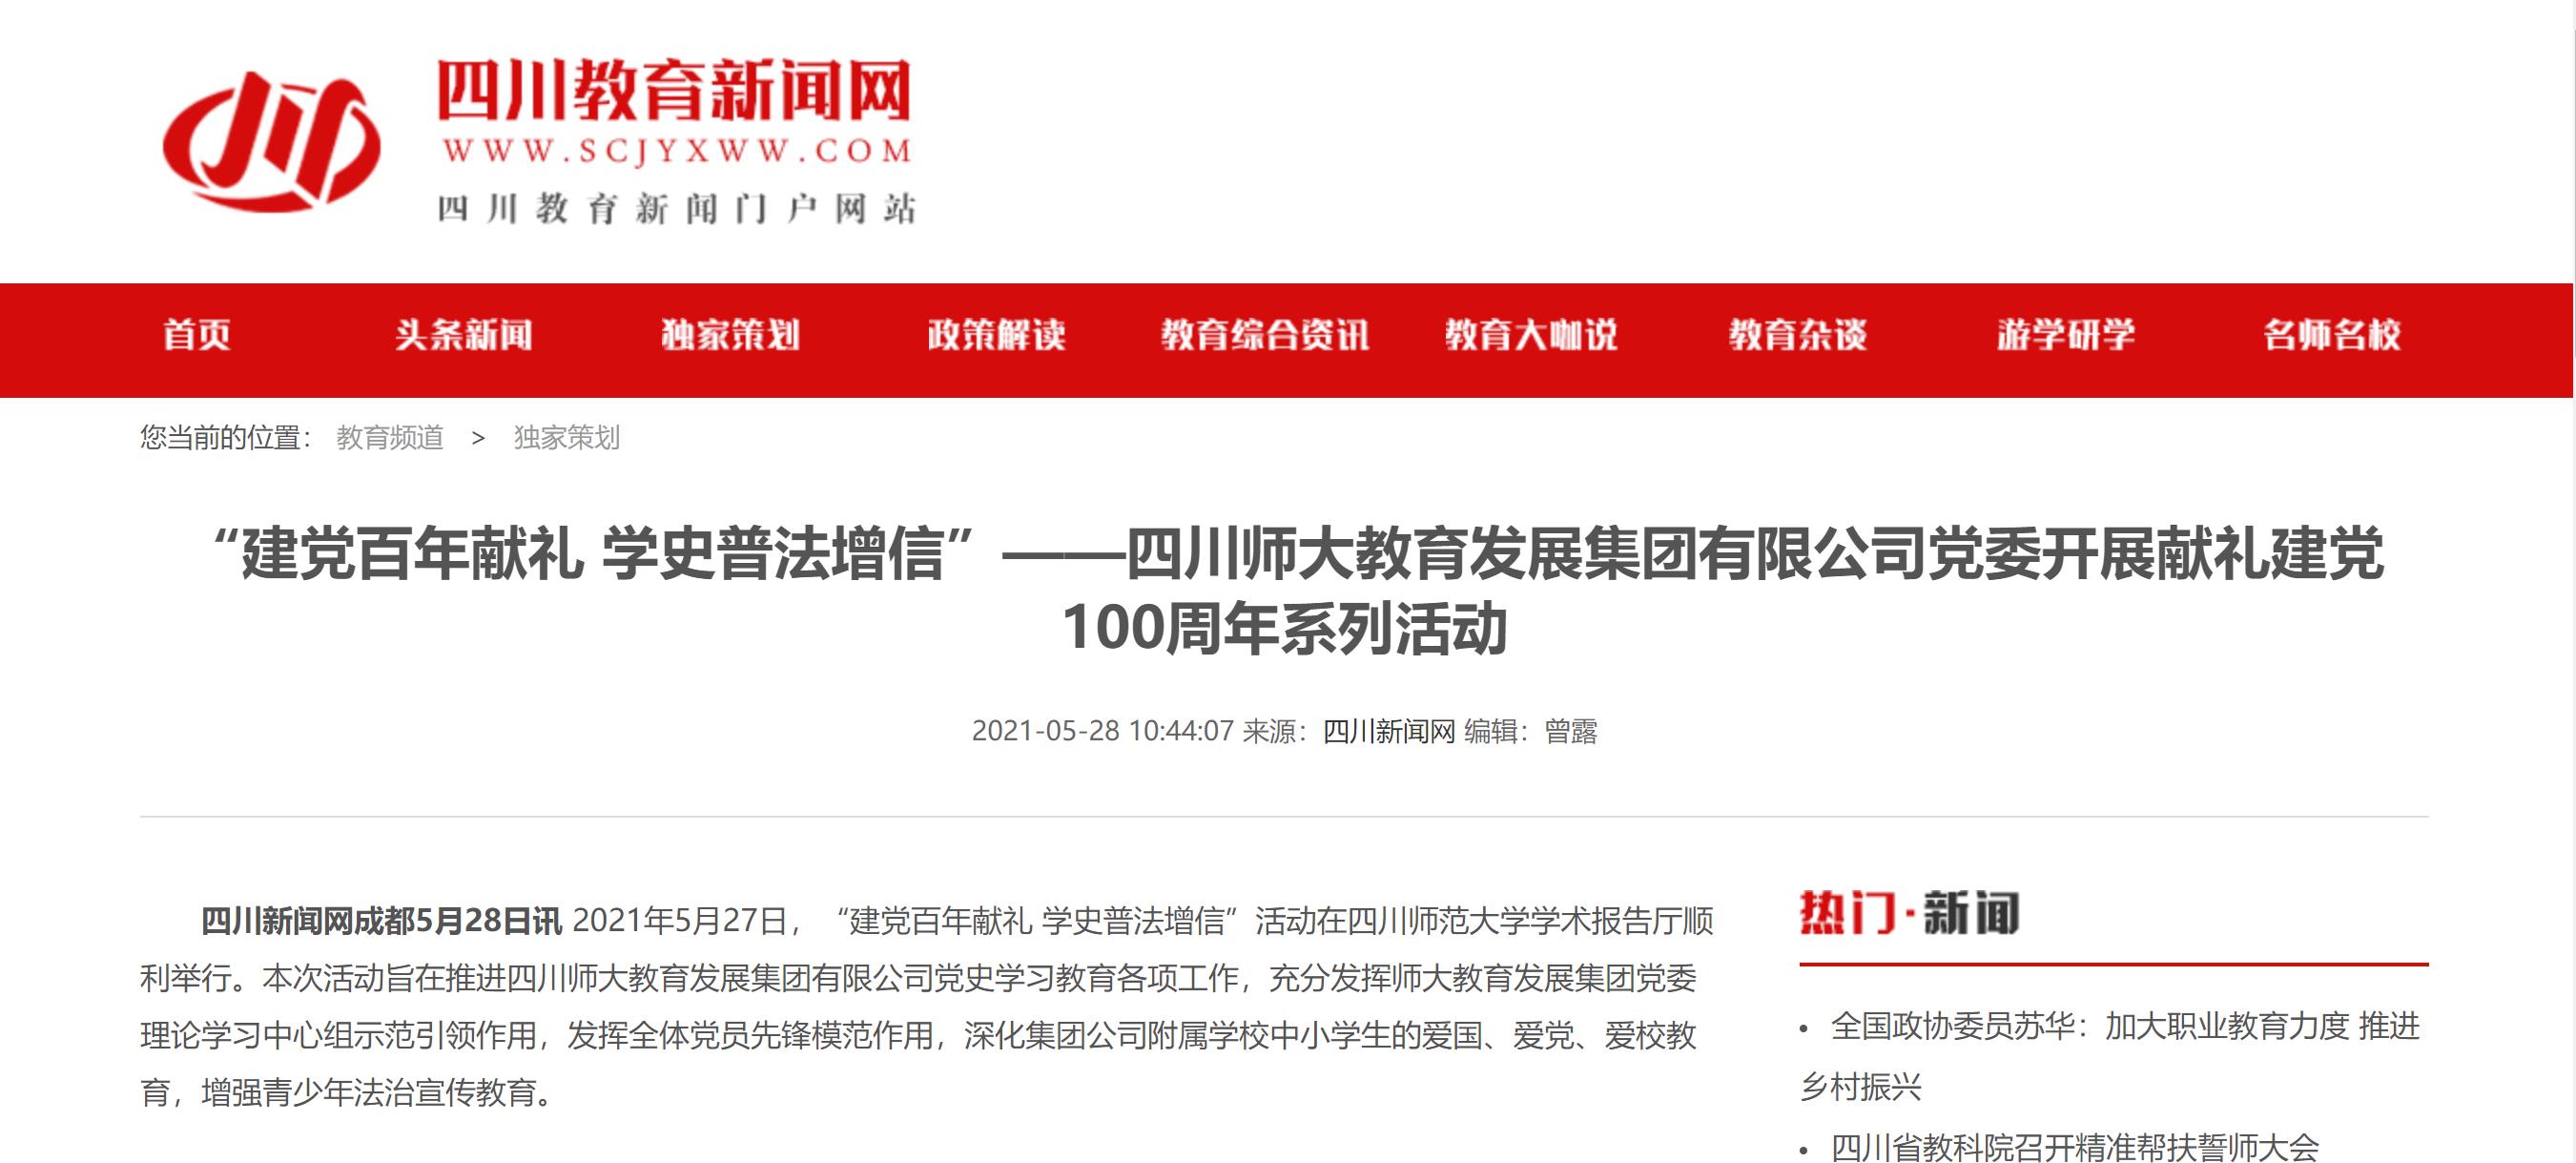2576x1163 pixels.
Task: Open the 名师名校 navigation item
Action: (2332, 335)
